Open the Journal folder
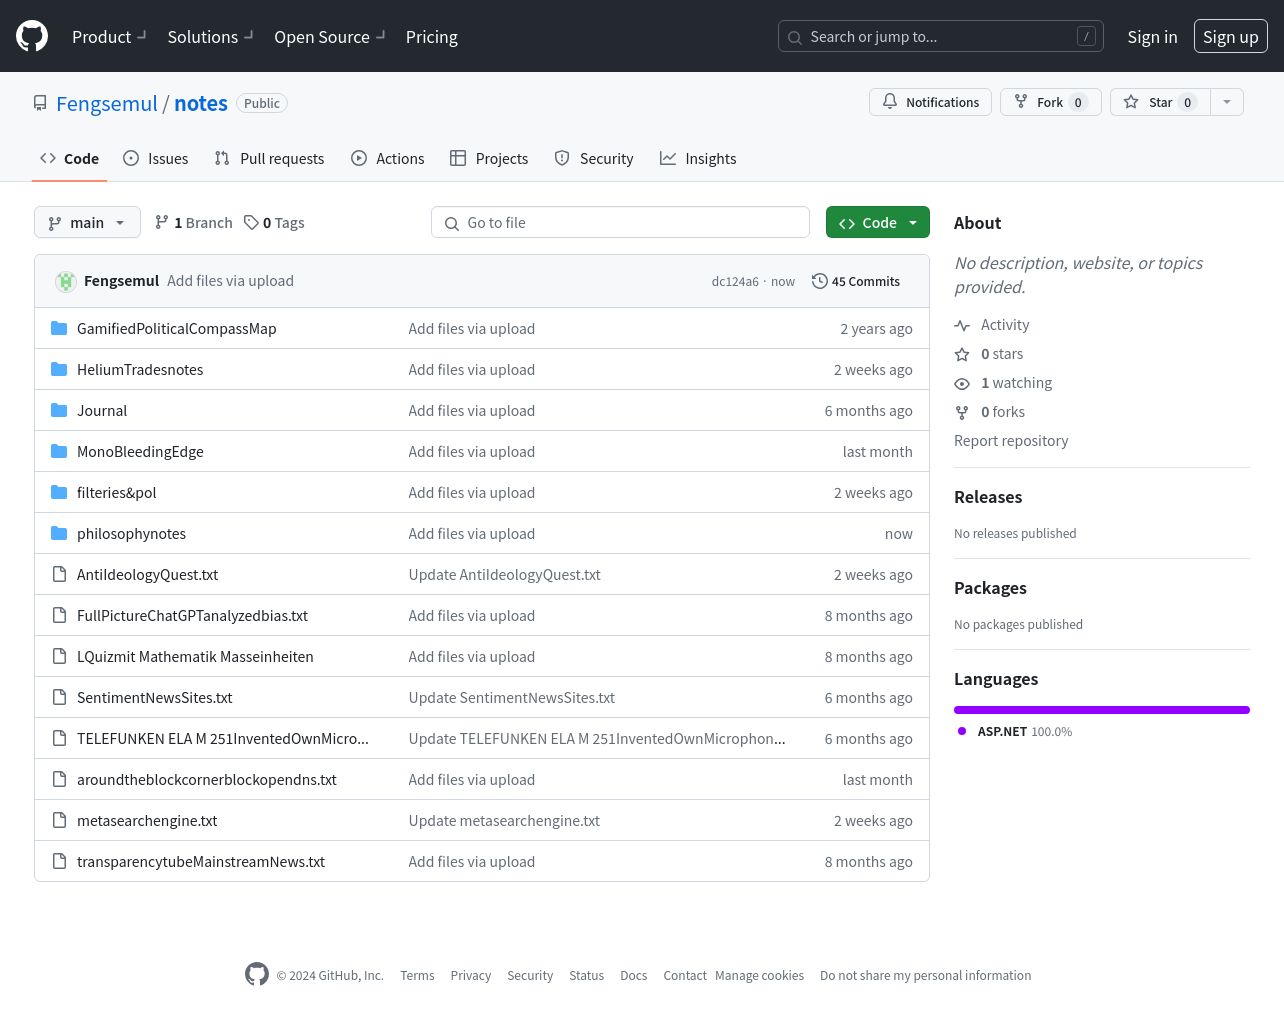The width and height of the screenshot is (1284, 1028). tap(102, 410)
